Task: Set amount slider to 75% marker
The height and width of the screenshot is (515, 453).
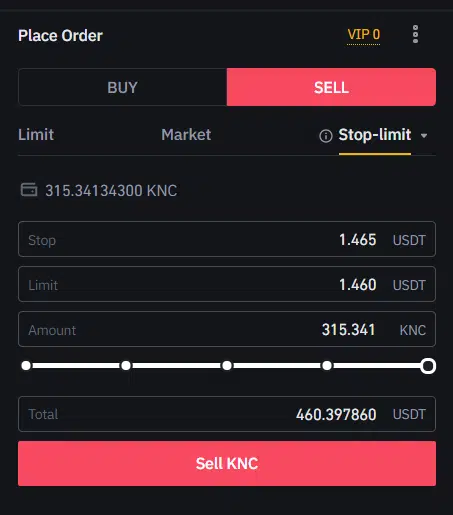Action: point(327,366)
